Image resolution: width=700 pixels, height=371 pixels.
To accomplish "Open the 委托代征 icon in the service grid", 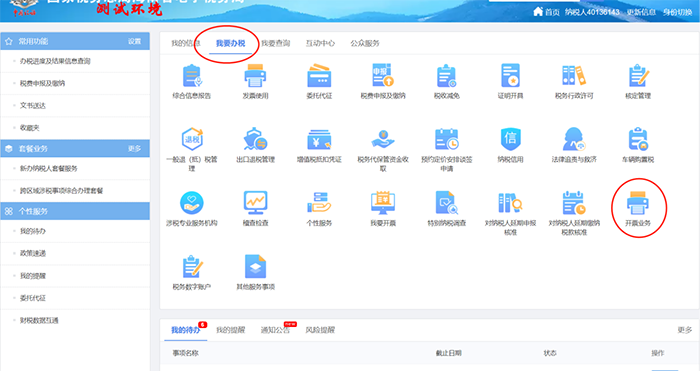I will pyautogui.click(x=319, y=76).
